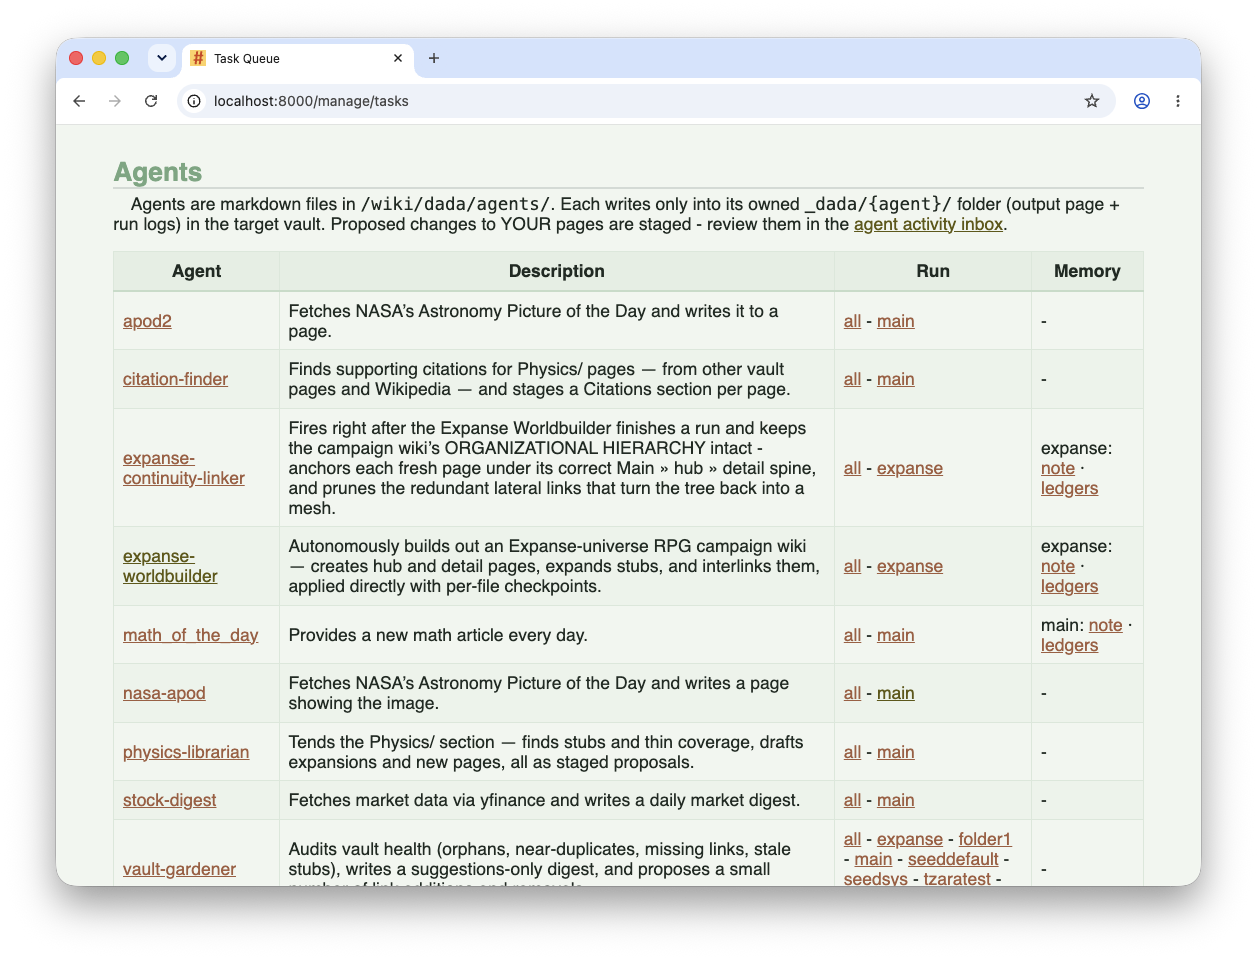Open expanse-worldbuilder memory note

1058,566
